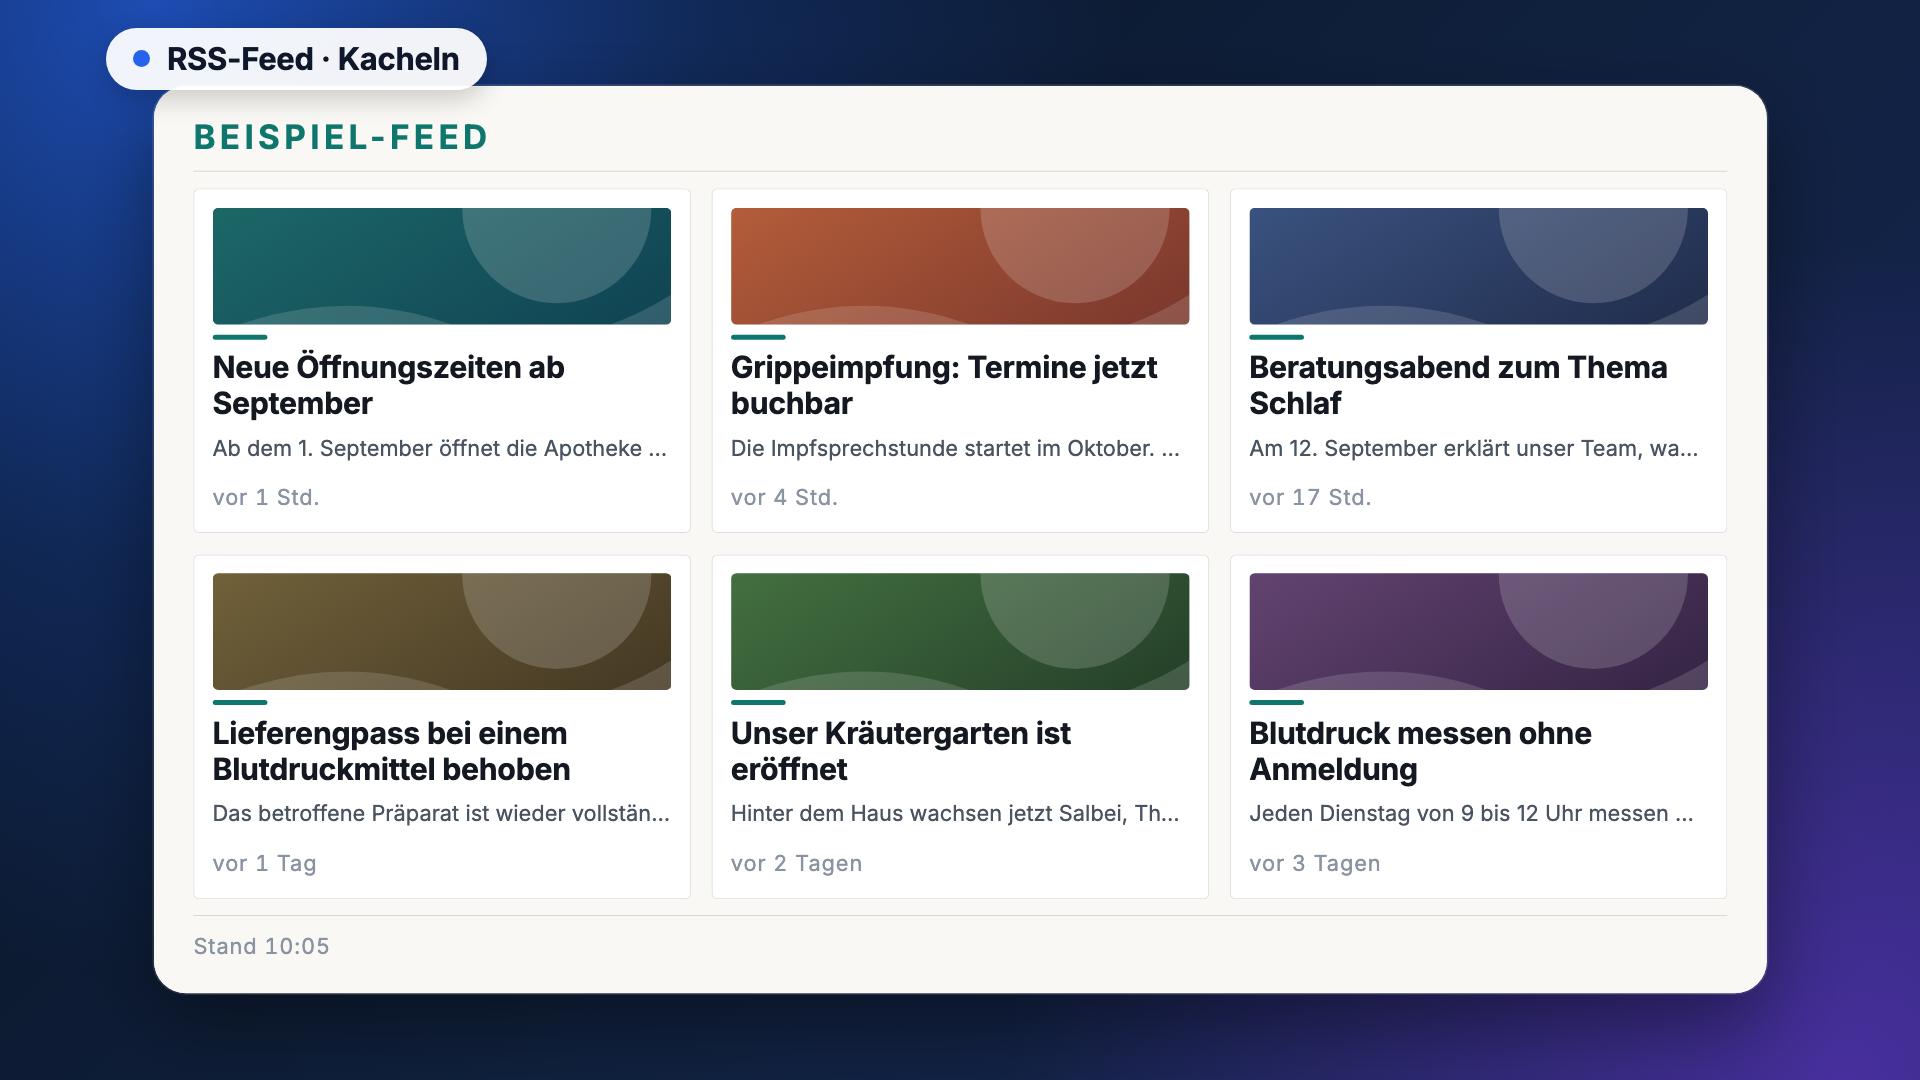Open headline Beratungsabend zum Thema Schlaf
1920x1080 pixels.
pos(1458,385)
